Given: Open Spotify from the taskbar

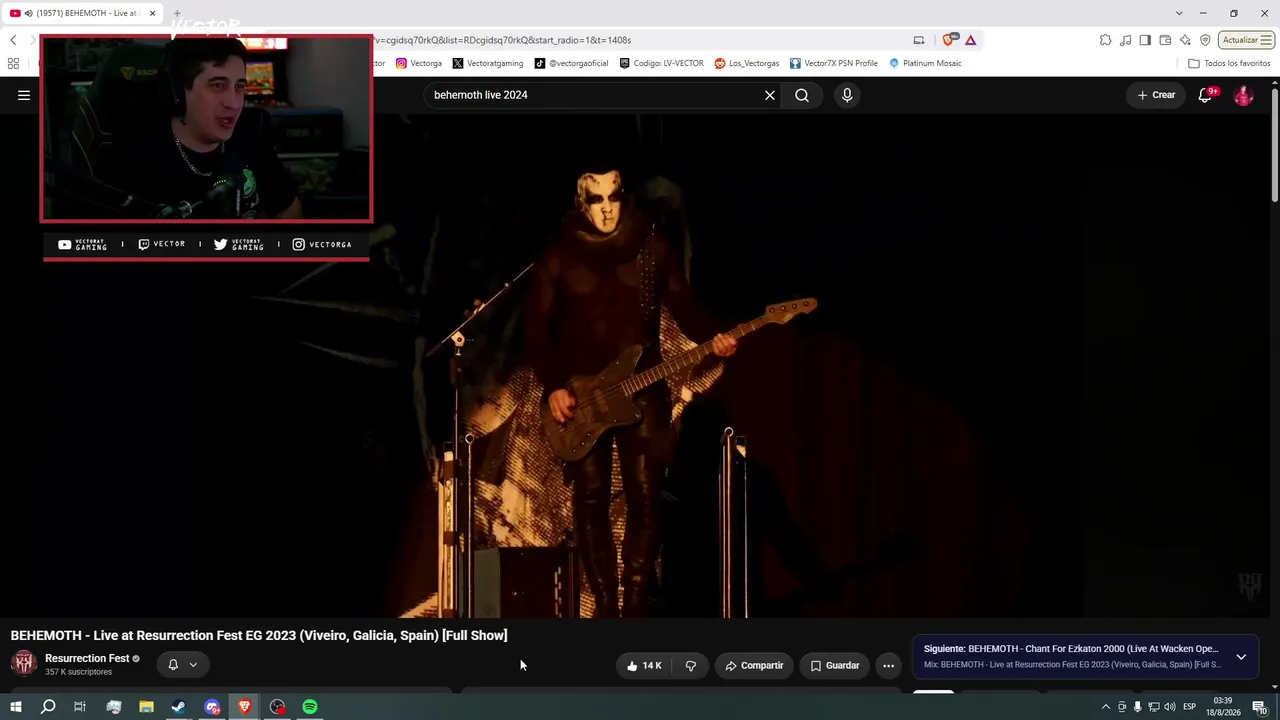Looking at the screenshot, I should coord(310,707).
